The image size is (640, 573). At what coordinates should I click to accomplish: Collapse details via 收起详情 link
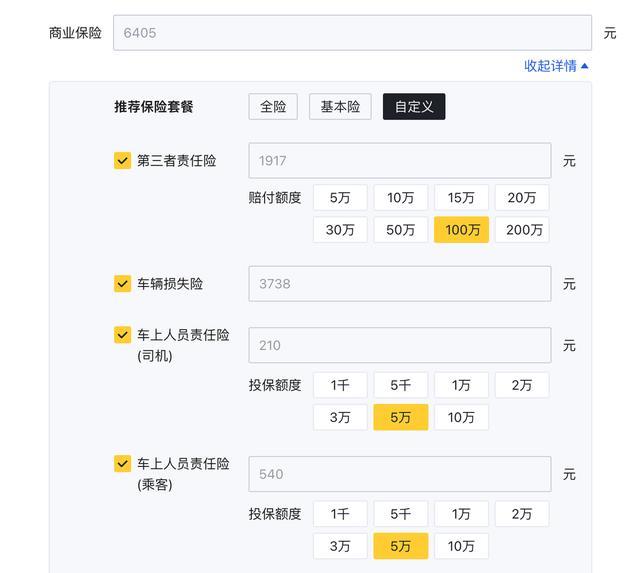[556, 66]
